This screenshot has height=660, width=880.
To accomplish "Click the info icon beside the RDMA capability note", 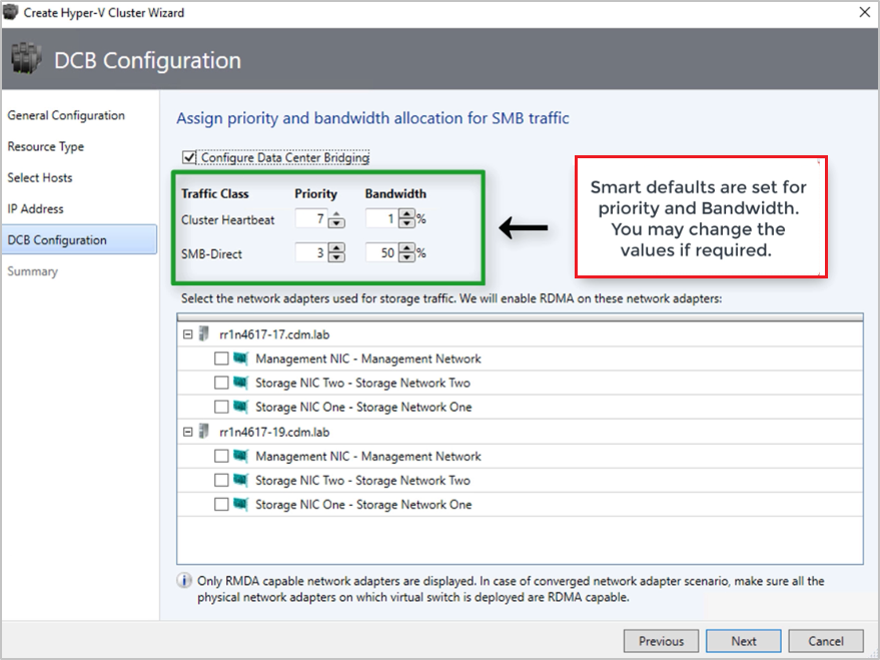I will point(183,579).
